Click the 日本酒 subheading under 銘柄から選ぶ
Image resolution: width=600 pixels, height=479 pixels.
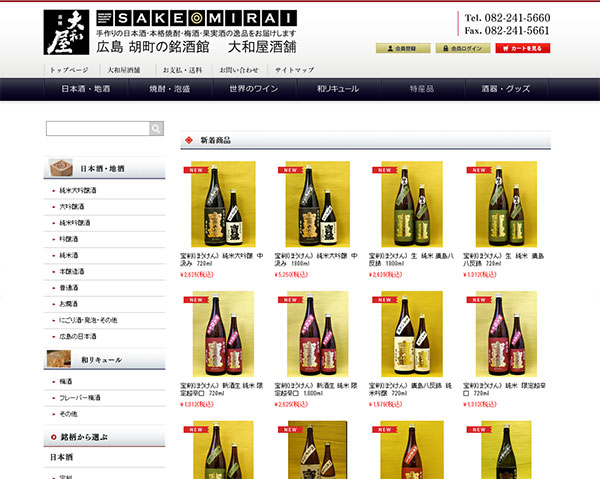[x=62, y=457]
